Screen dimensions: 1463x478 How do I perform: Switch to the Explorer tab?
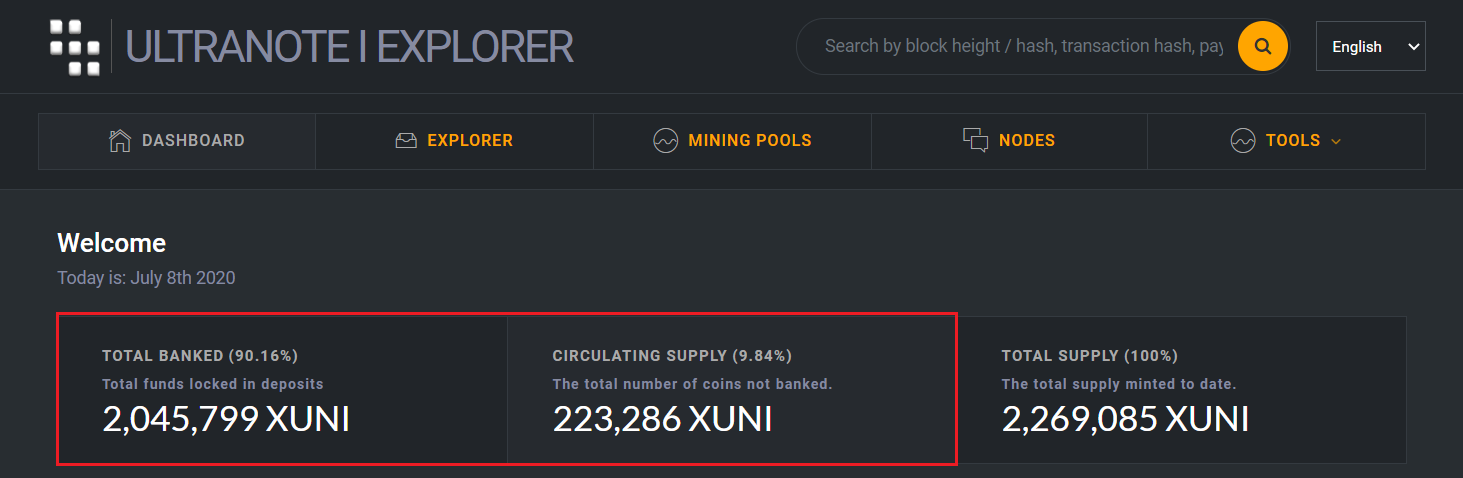pyautogui.click(x=455, y=141)
